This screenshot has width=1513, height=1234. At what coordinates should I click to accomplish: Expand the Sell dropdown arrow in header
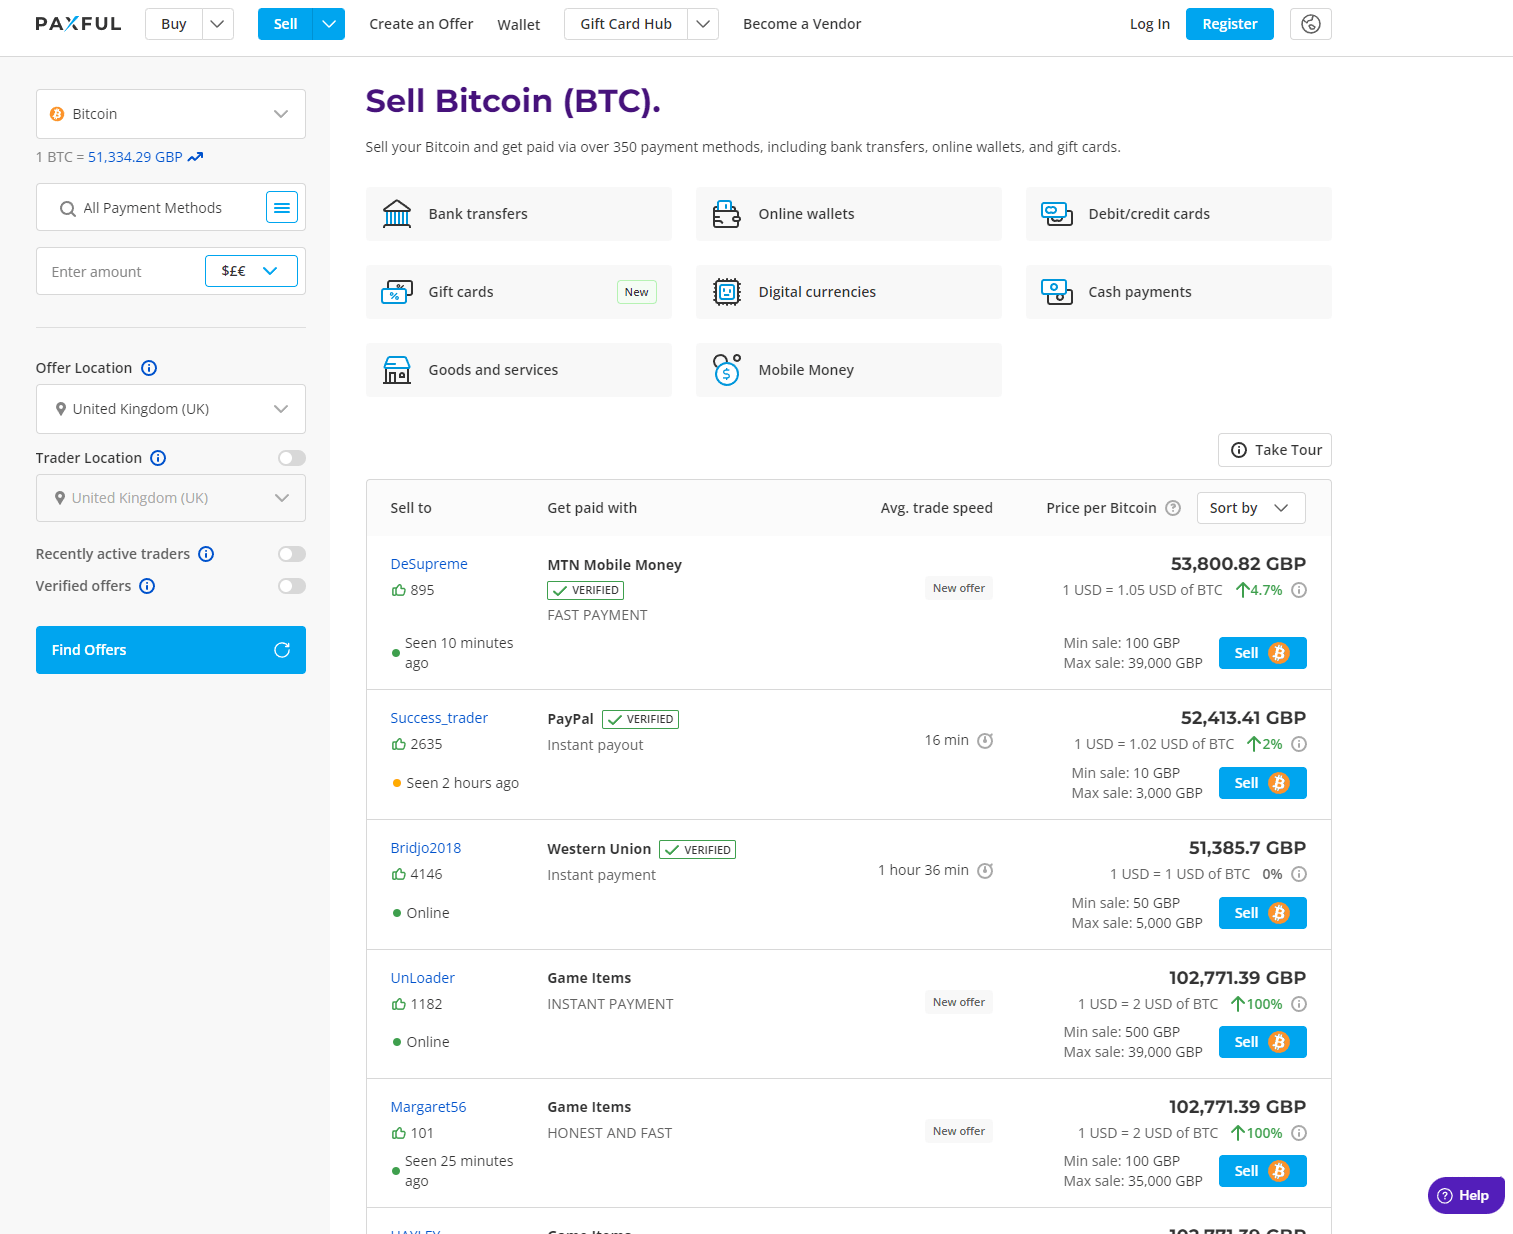[329, 24]
